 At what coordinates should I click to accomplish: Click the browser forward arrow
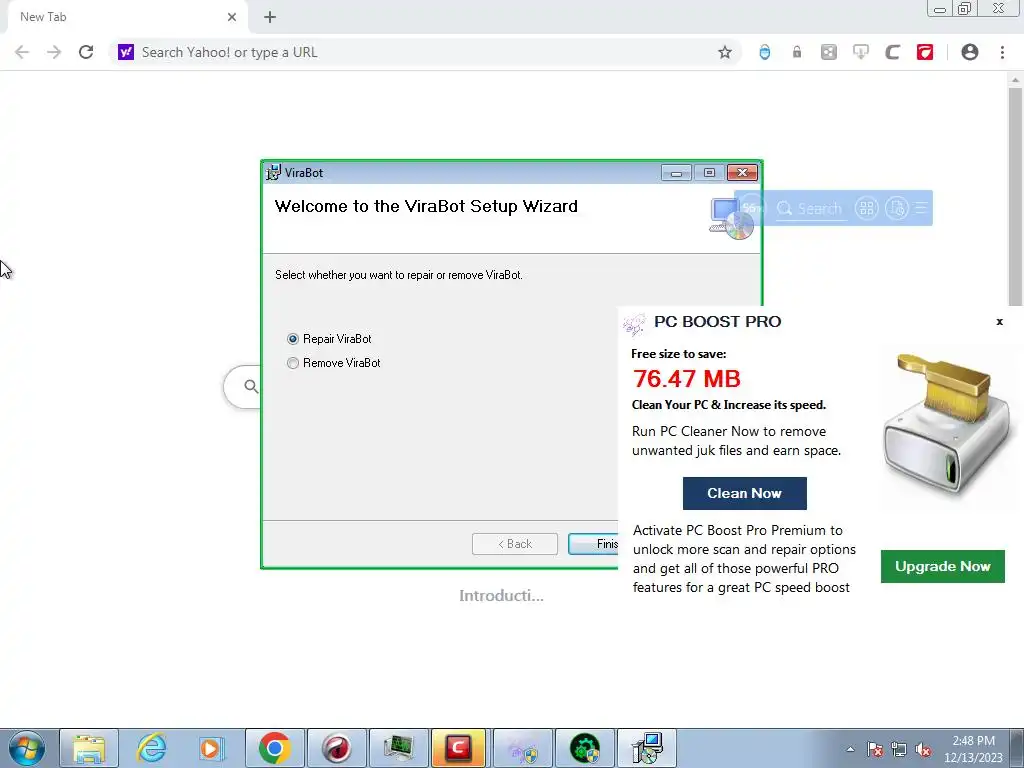point(54,52)
